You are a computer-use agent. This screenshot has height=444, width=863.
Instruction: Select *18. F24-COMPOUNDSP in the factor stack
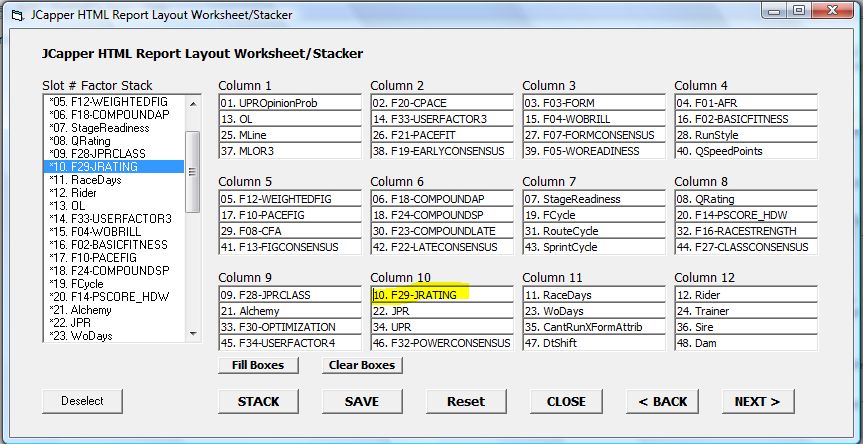pos(113,271)
